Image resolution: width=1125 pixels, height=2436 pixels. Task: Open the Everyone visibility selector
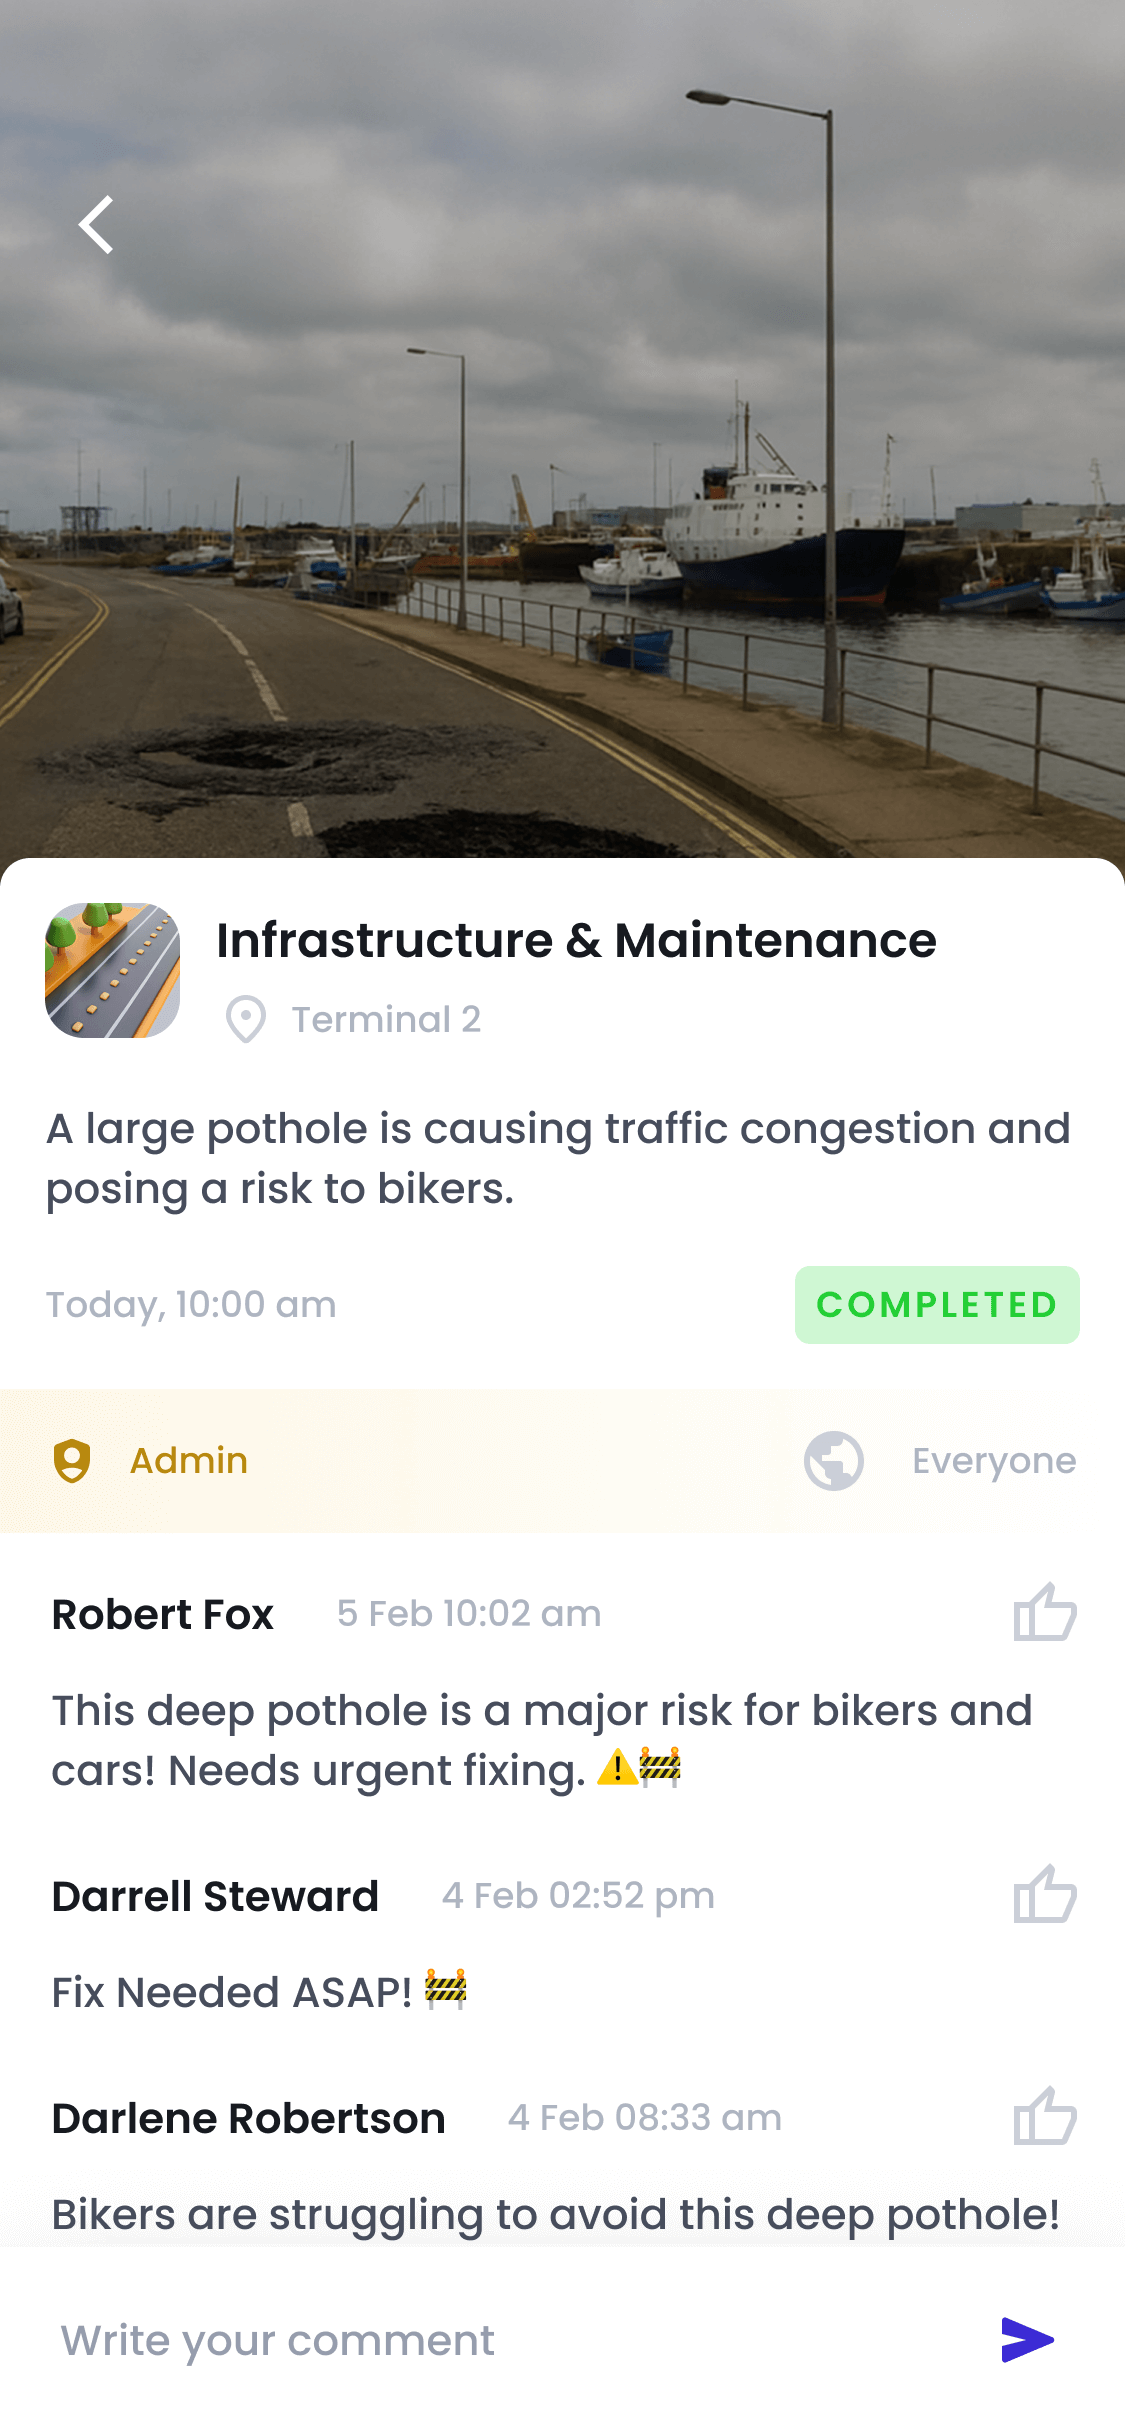pos(993,1461)
